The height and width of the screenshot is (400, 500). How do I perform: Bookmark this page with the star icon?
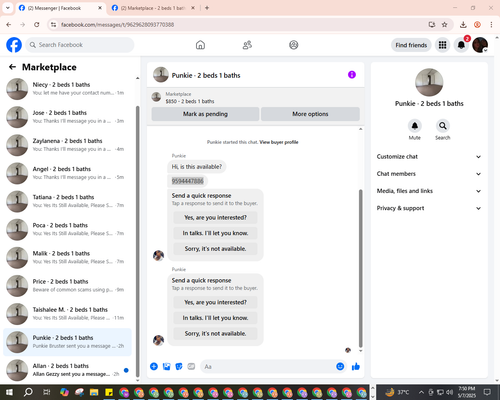[x=444, y=25]
